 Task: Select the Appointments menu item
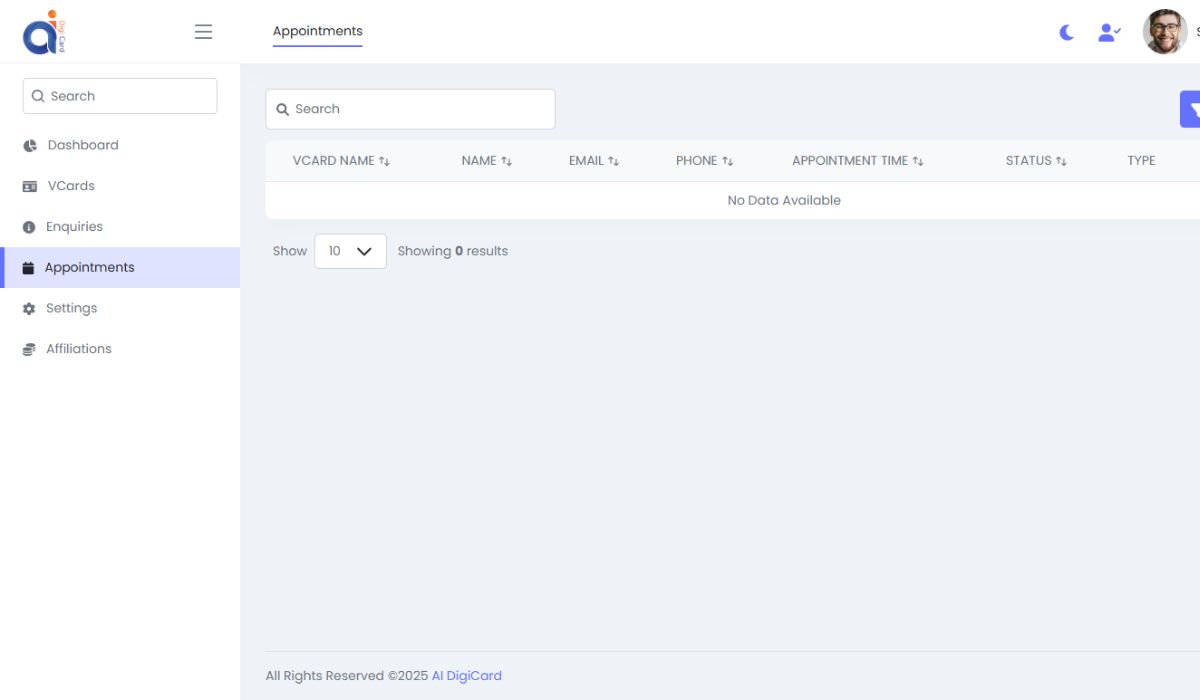coord(89,267)
